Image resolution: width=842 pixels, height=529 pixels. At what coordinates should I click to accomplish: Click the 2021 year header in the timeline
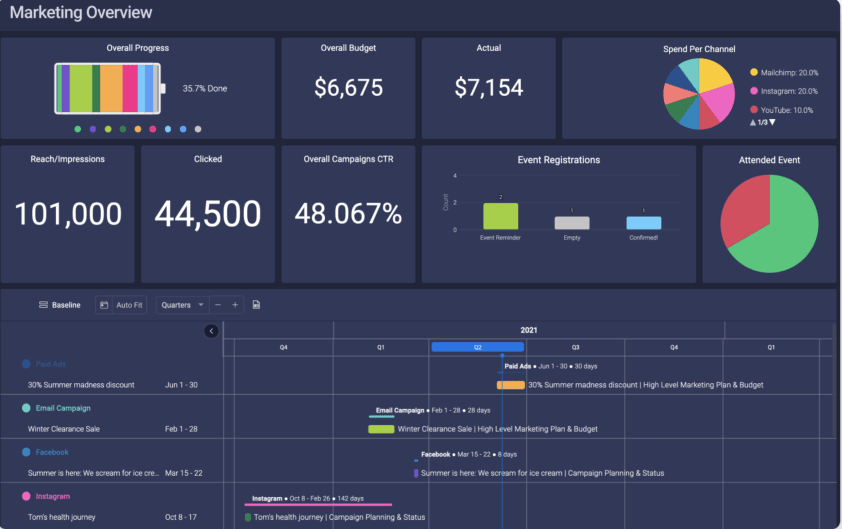pos(528,330)
